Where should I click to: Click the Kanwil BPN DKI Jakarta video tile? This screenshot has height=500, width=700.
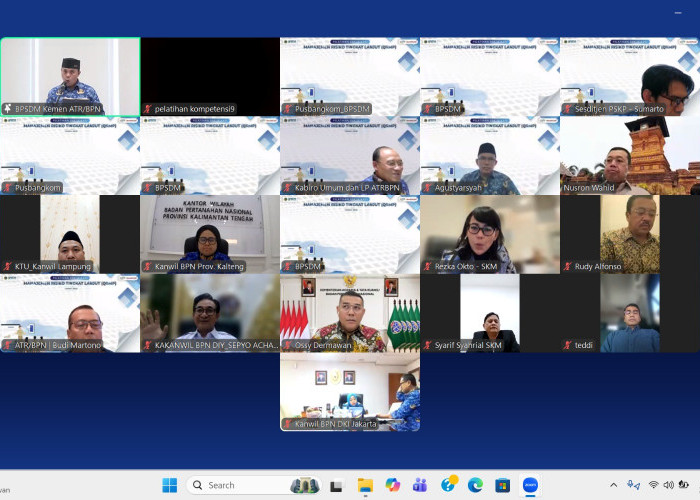click(350, 391)
